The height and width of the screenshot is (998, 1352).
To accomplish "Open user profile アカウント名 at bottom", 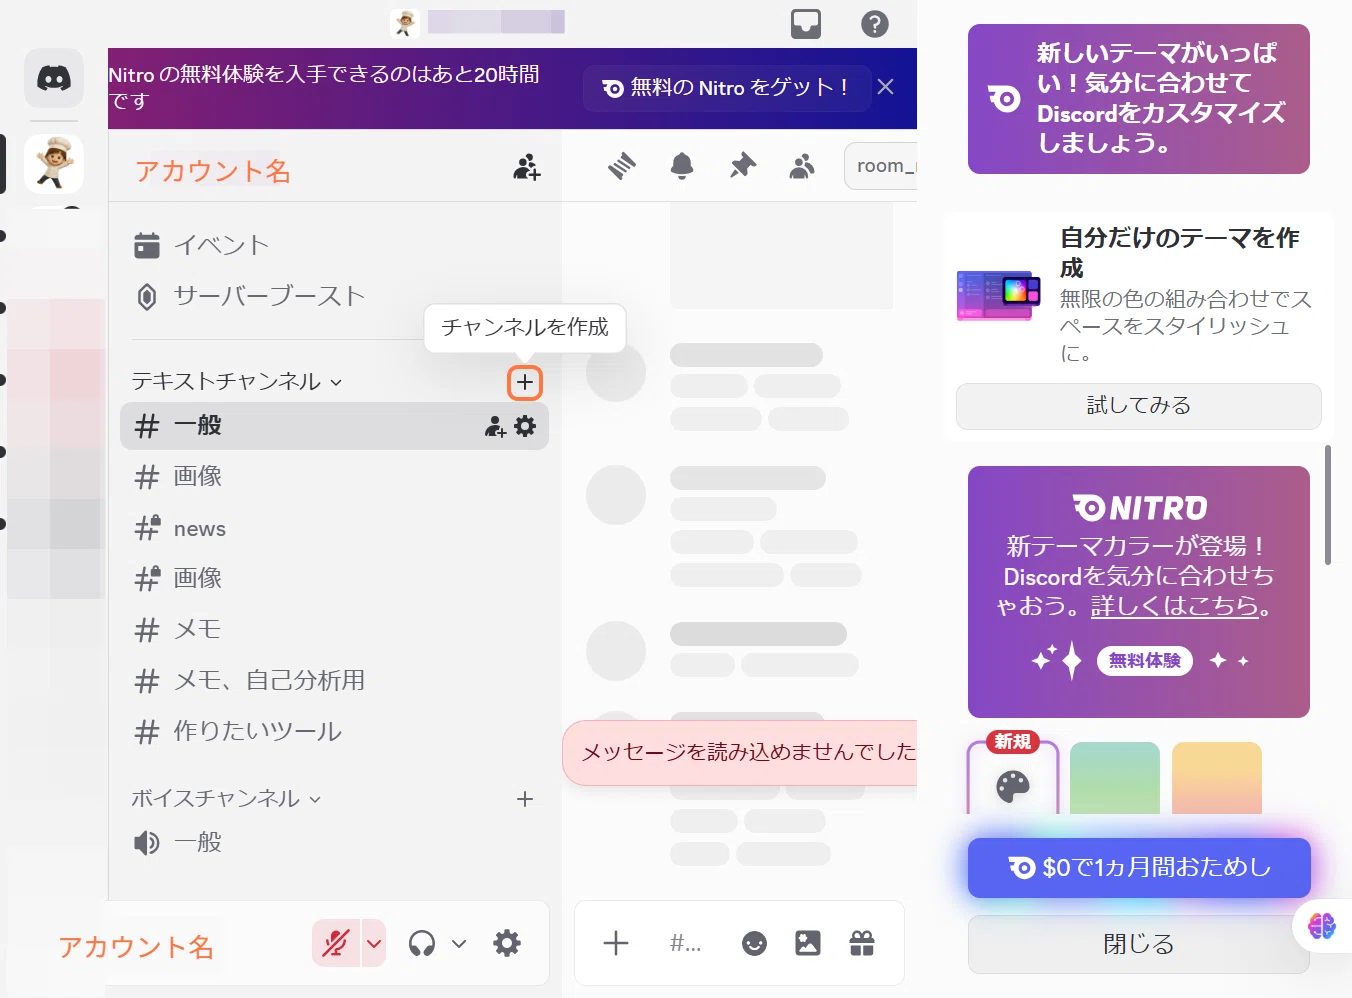I will [136, 946].
